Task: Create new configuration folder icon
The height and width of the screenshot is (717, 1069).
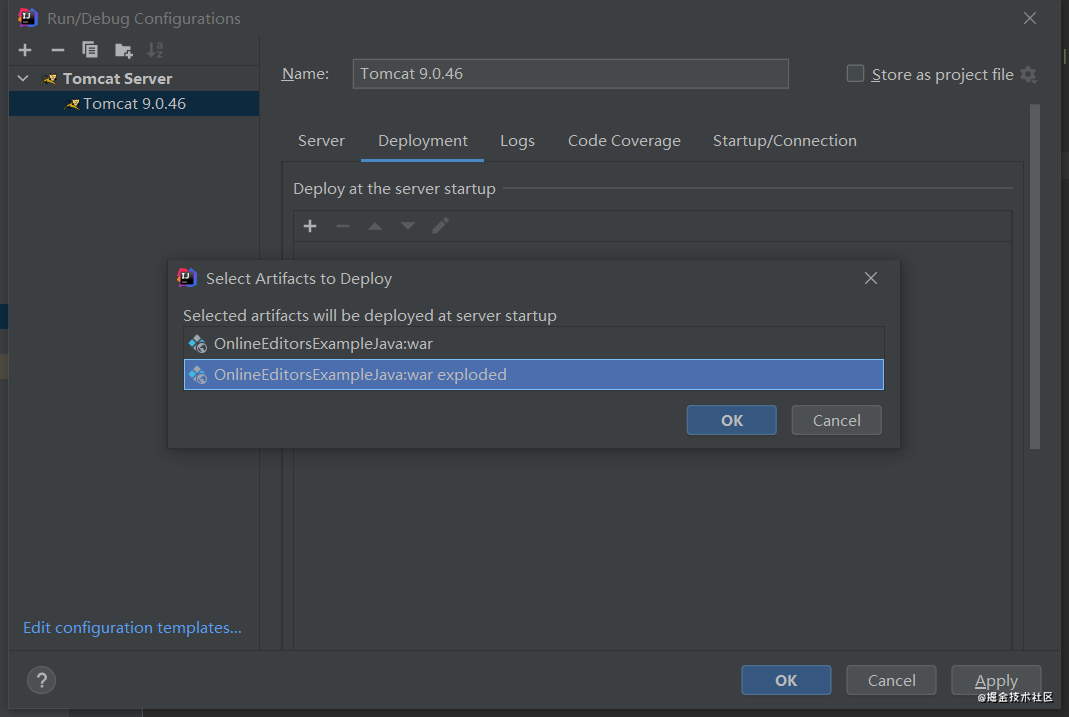Action: pos(123,50)
